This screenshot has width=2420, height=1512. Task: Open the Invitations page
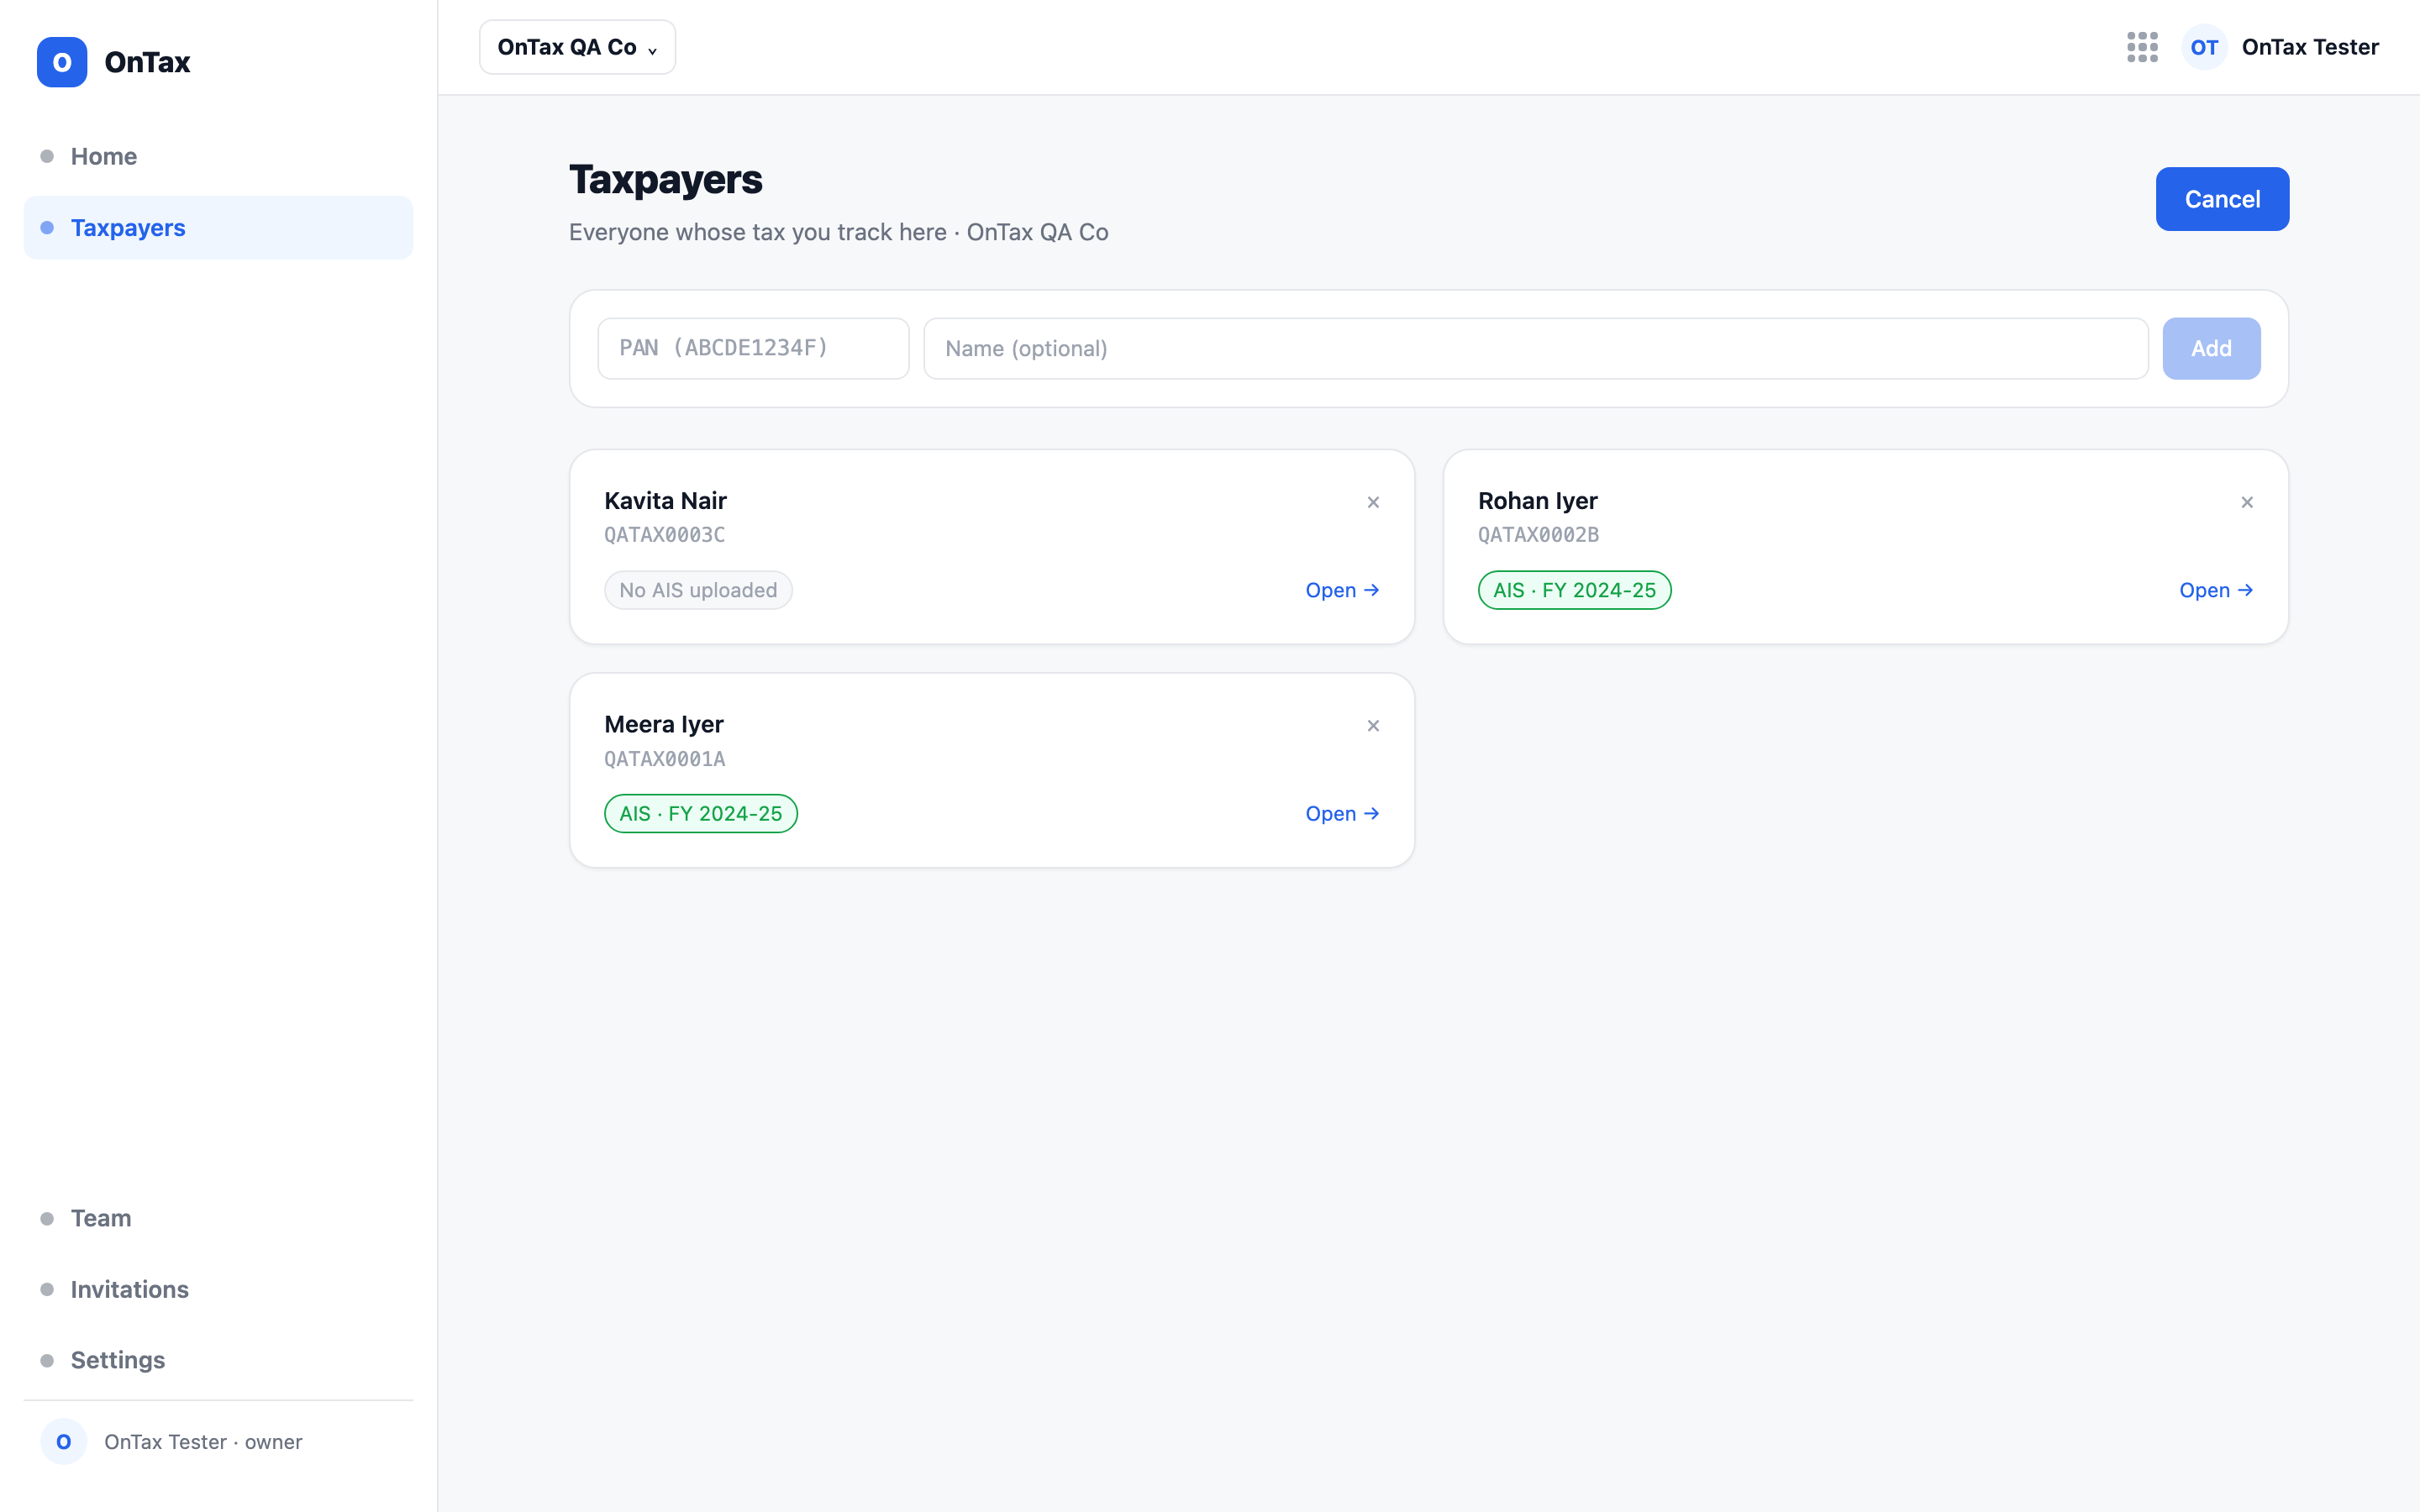[x=218, y=1289]
